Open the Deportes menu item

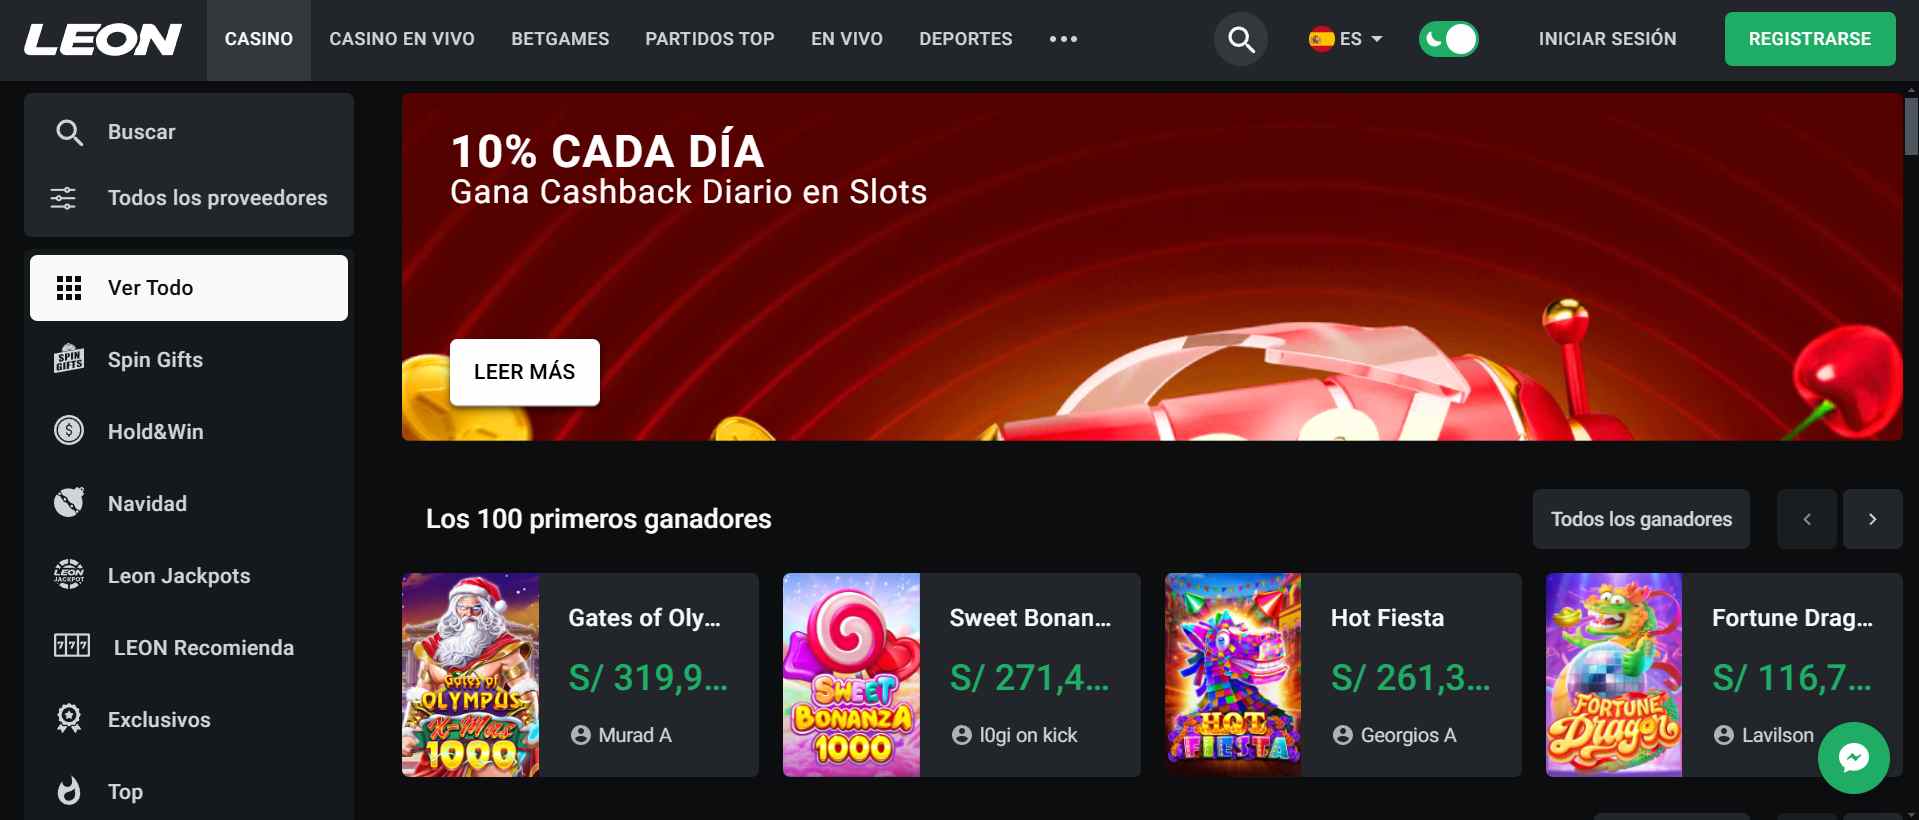pyautogui.click(x=965, y=39)
